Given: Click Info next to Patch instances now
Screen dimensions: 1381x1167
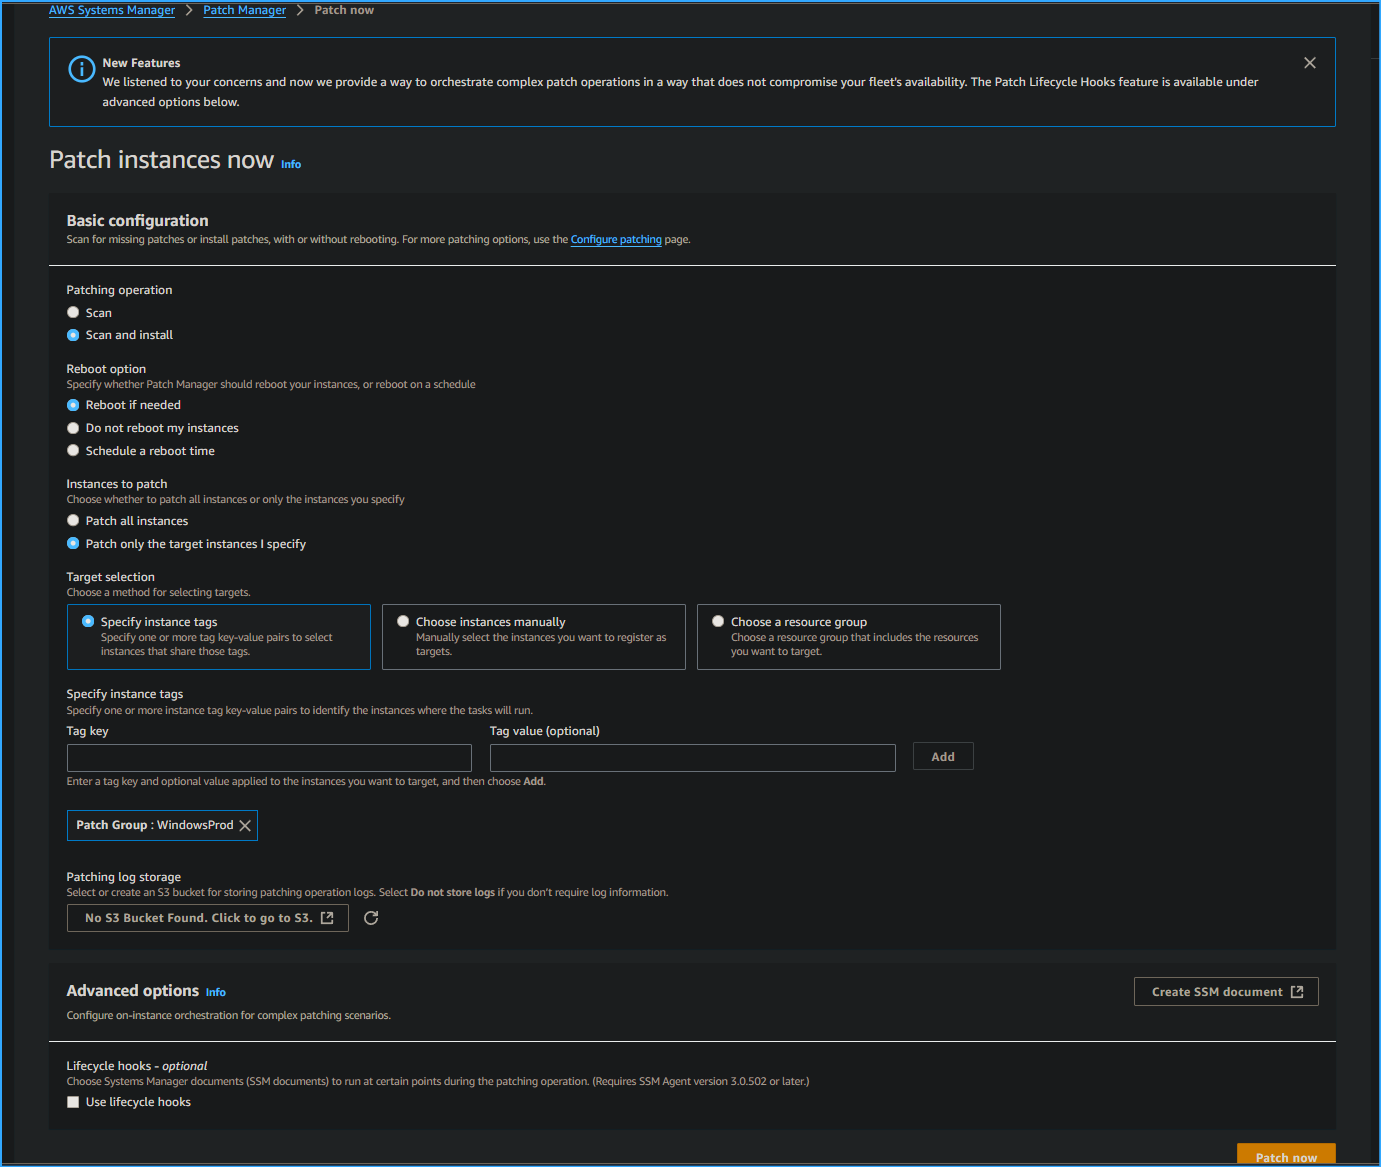Looking at the screenshot, I should click(x=290, y=163).
